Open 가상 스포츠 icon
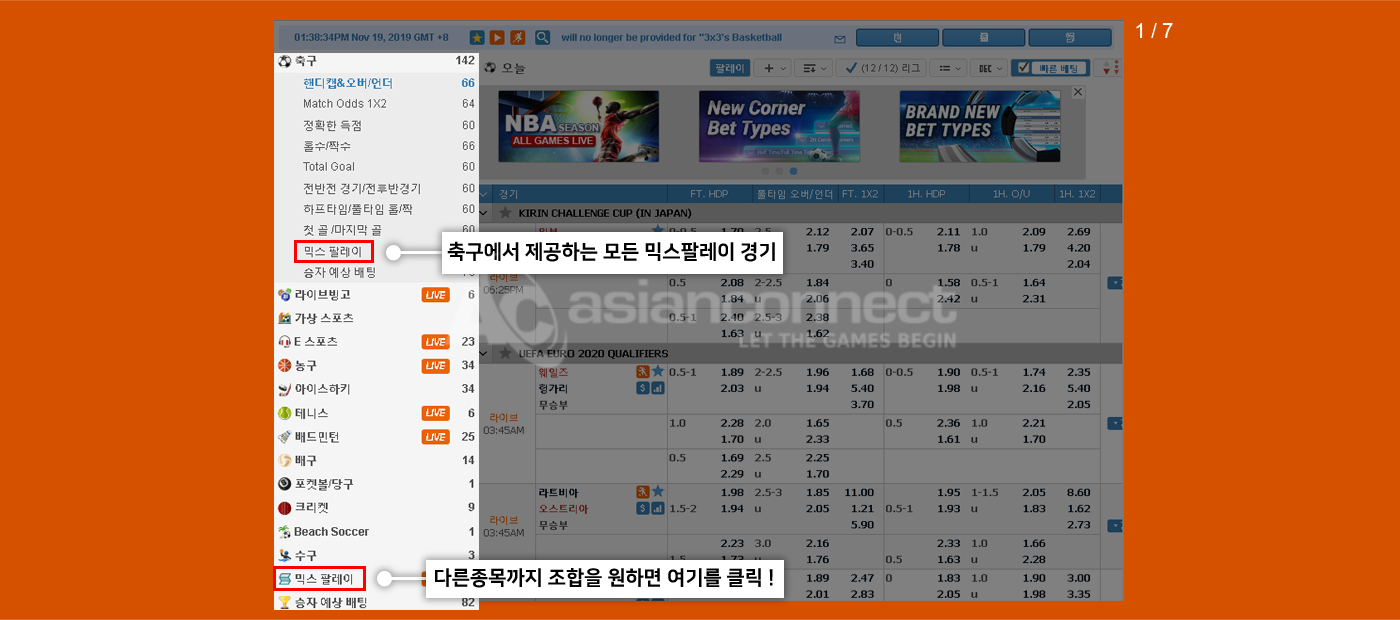The image size is (1400, 620). coord(285,318)
